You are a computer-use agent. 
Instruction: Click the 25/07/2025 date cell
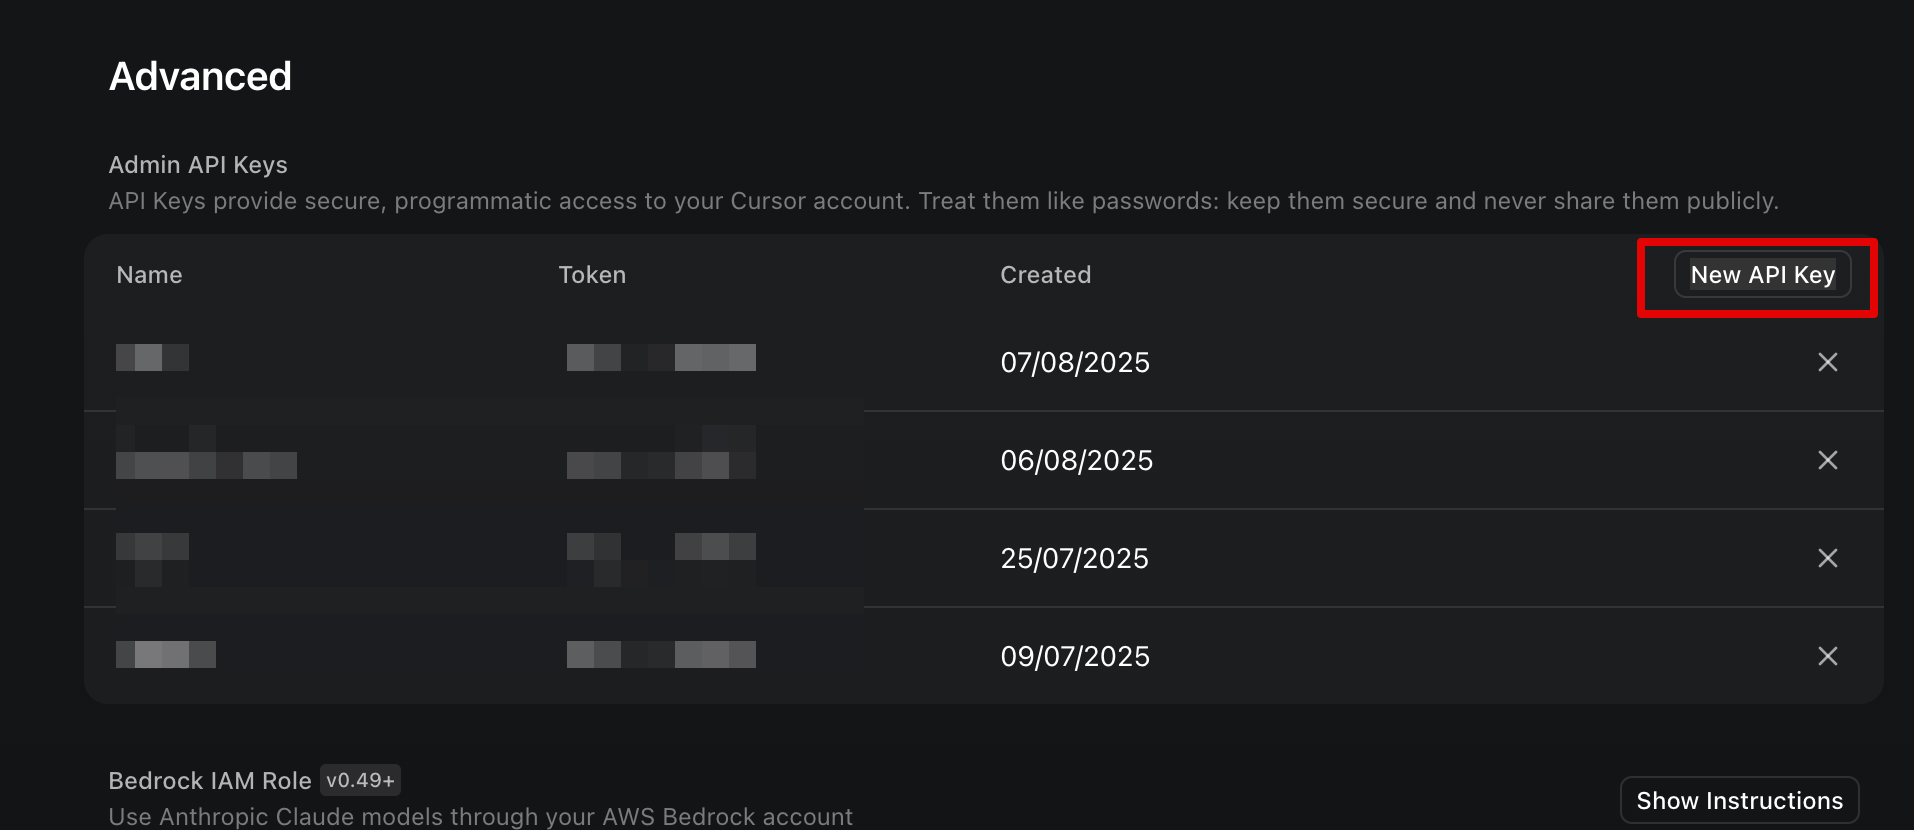tap(1074, 558)
